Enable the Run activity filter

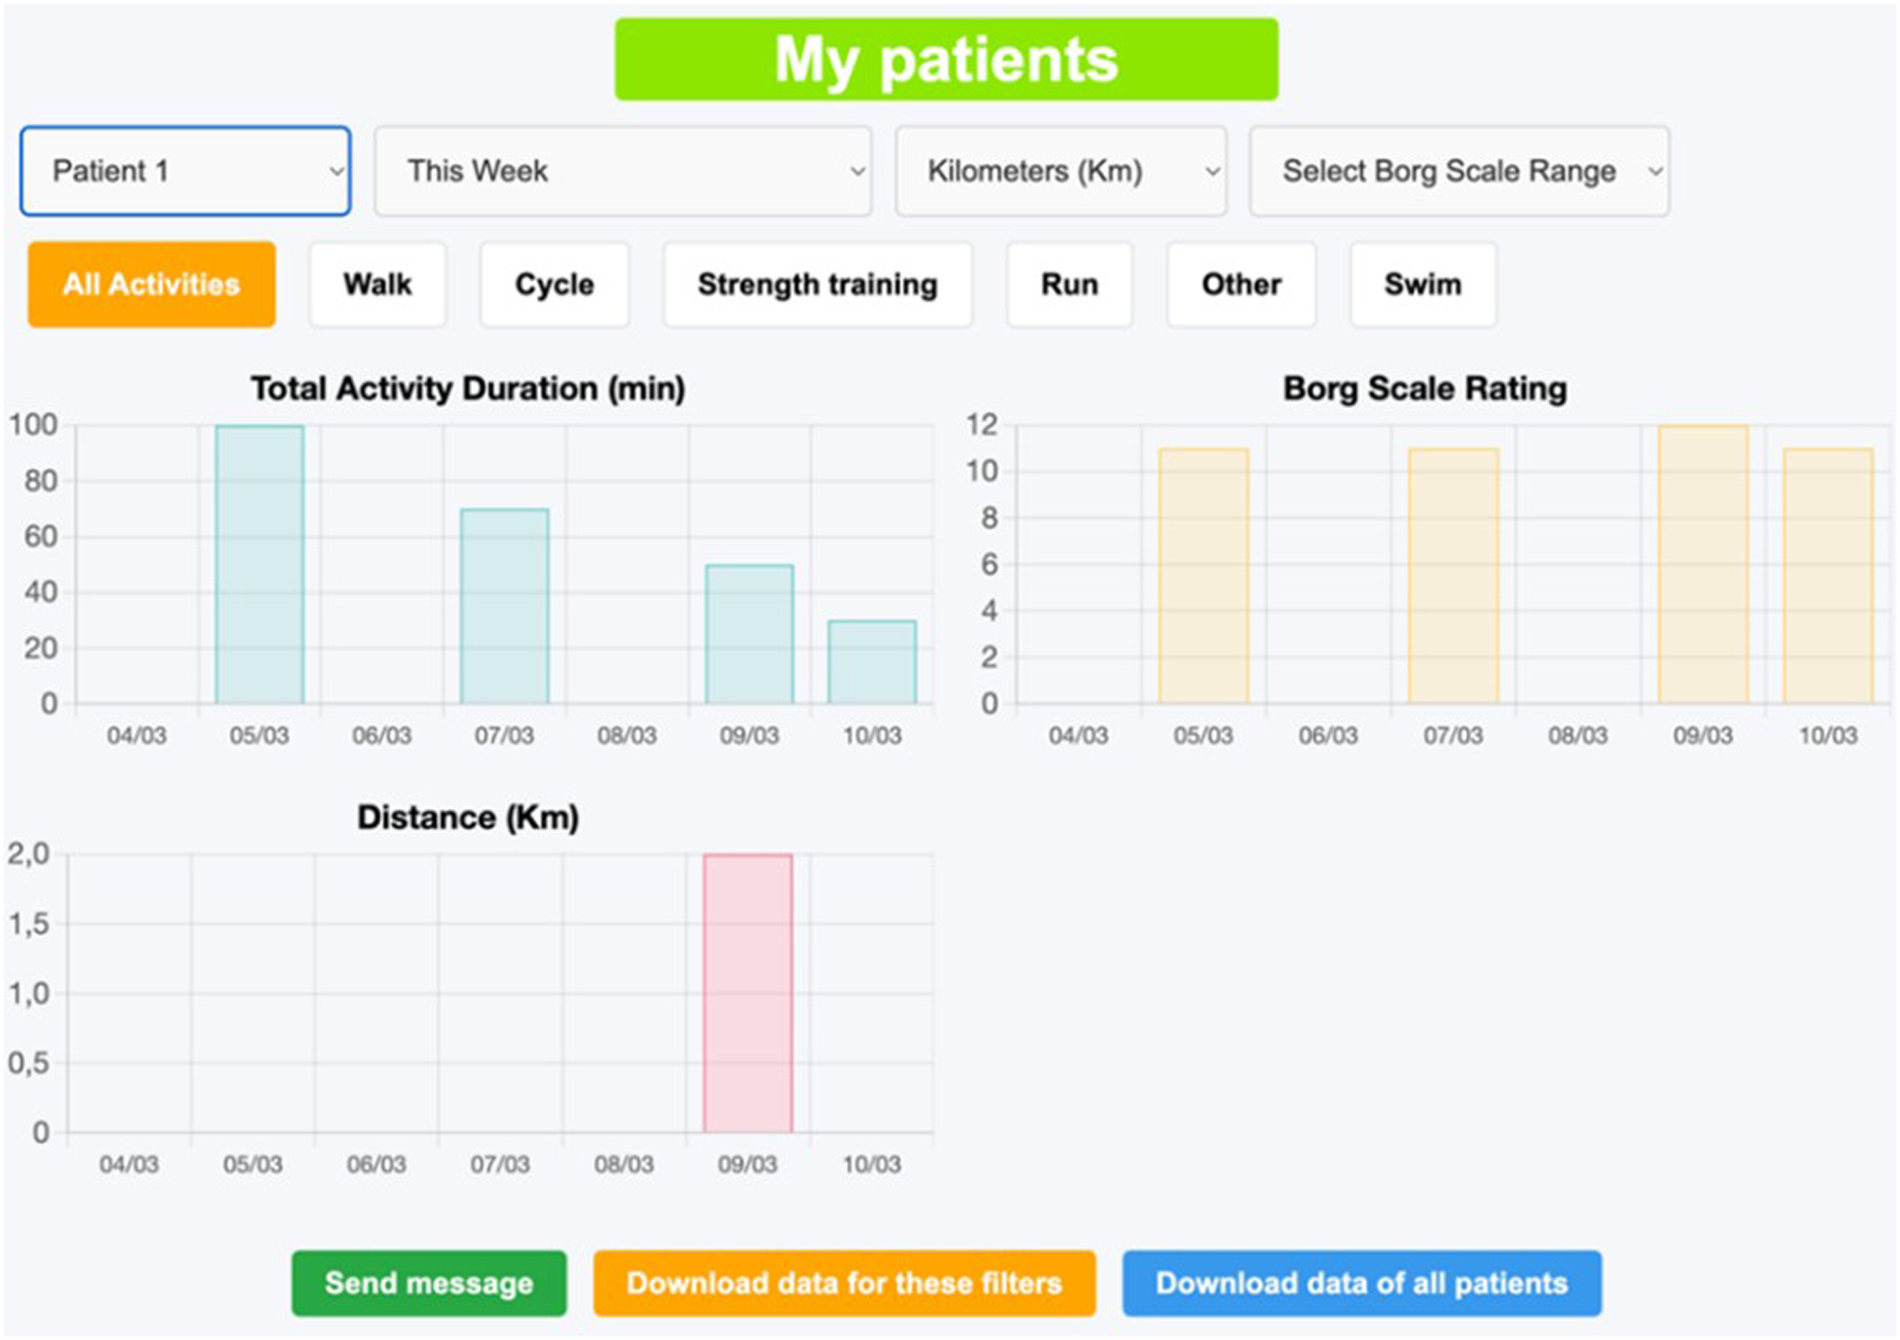click(1068, 284)
